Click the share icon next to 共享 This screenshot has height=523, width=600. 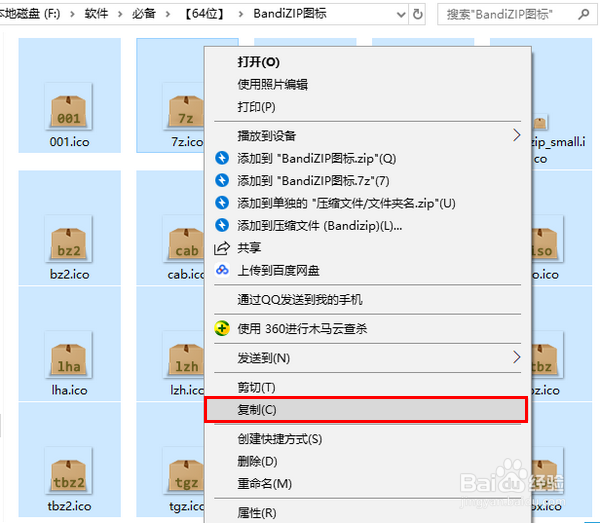tap(222, 248)
